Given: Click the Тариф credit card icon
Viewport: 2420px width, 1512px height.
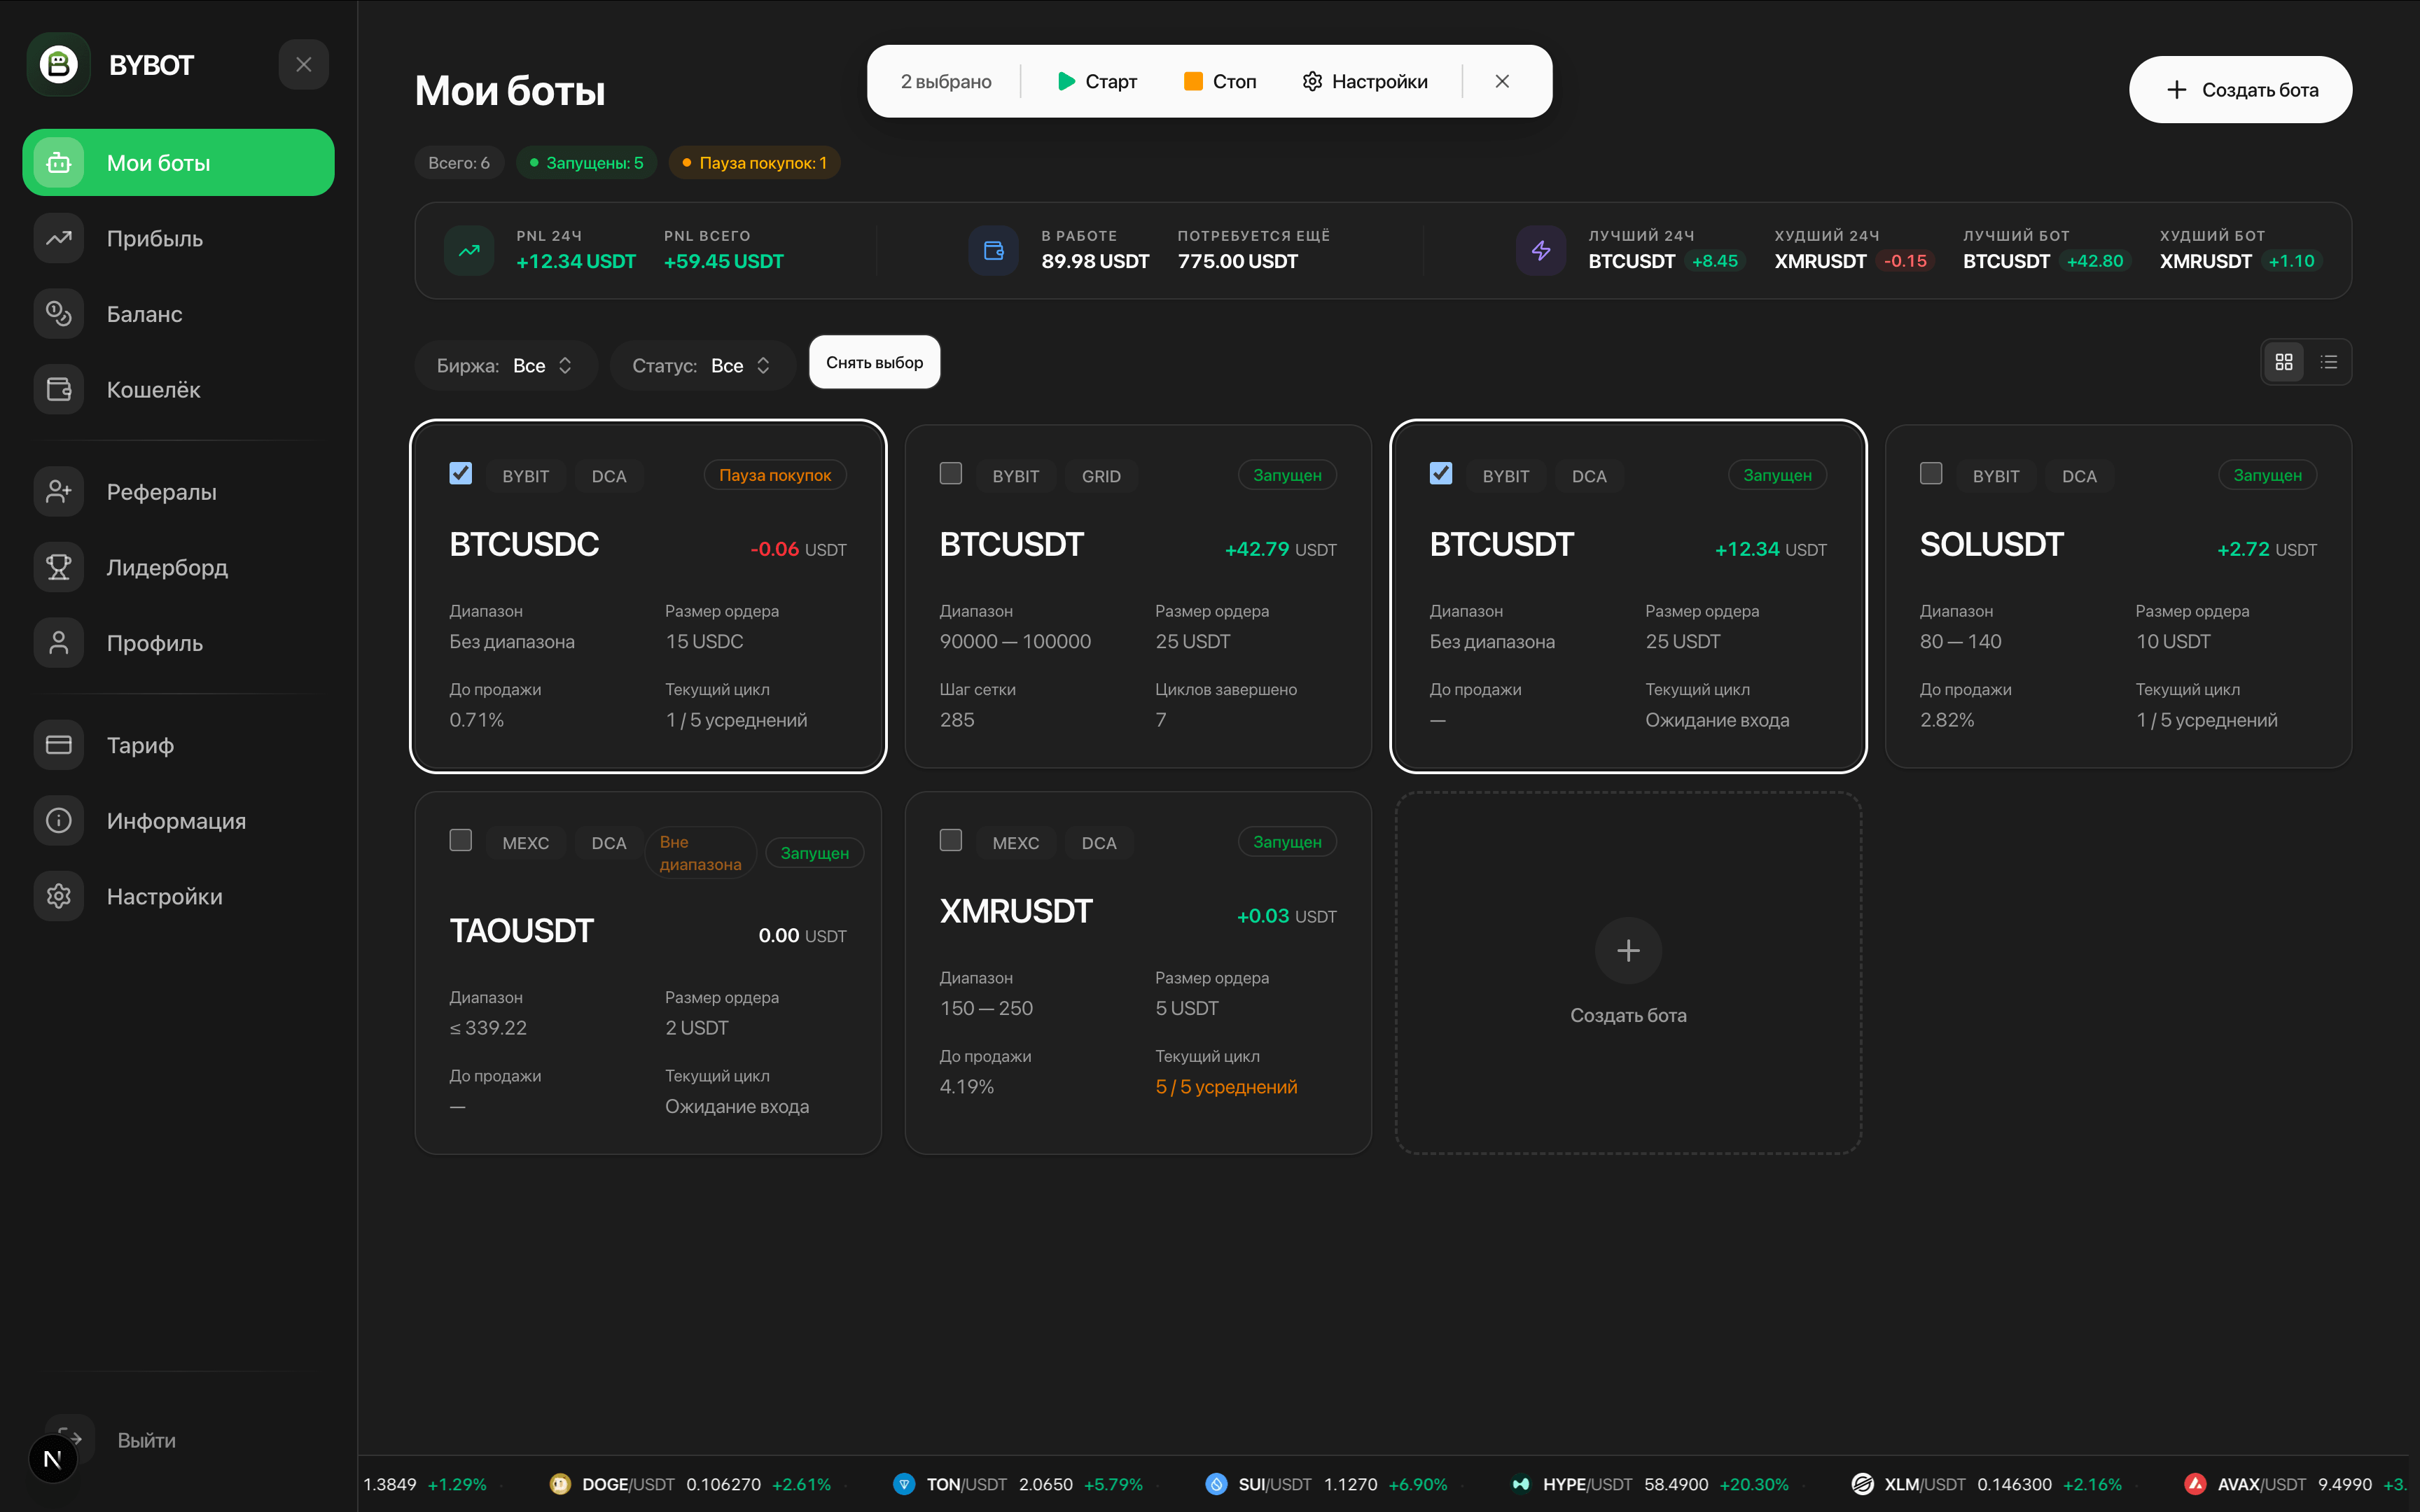Looking at the screenshot, I should tap(59, 745).
